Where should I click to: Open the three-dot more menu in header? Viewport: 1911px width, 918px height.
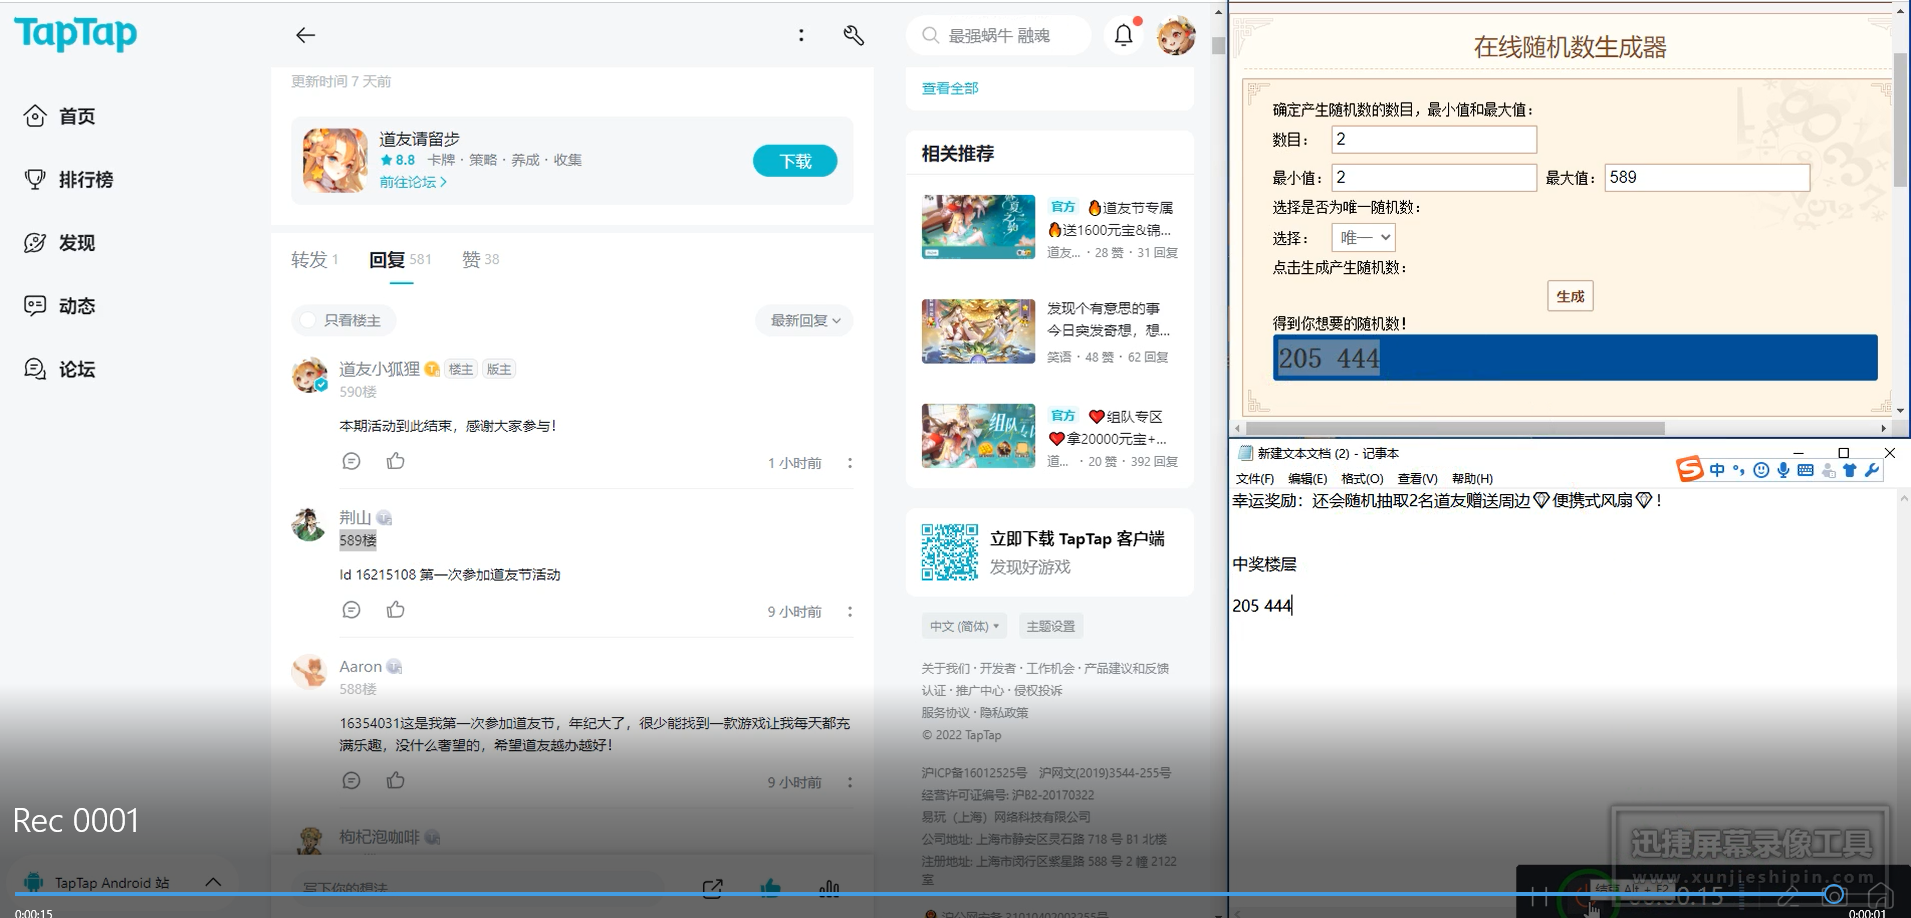(x=801, y=35)
